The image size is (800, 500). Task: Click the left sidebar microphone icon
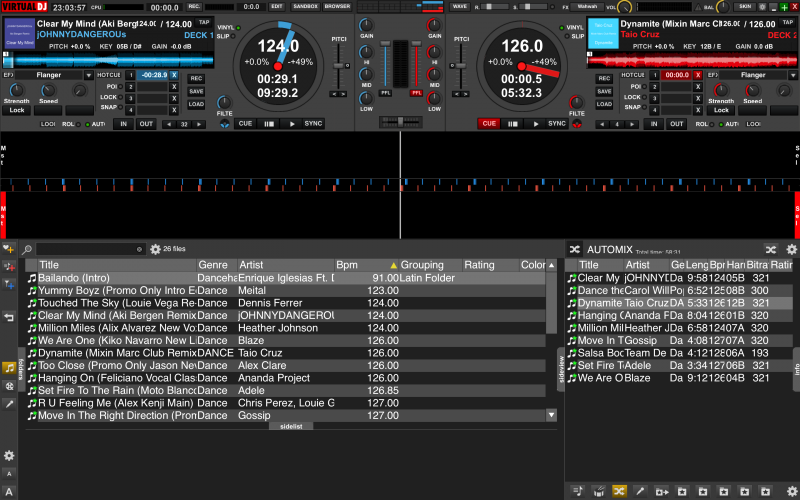tap(9, 404)
